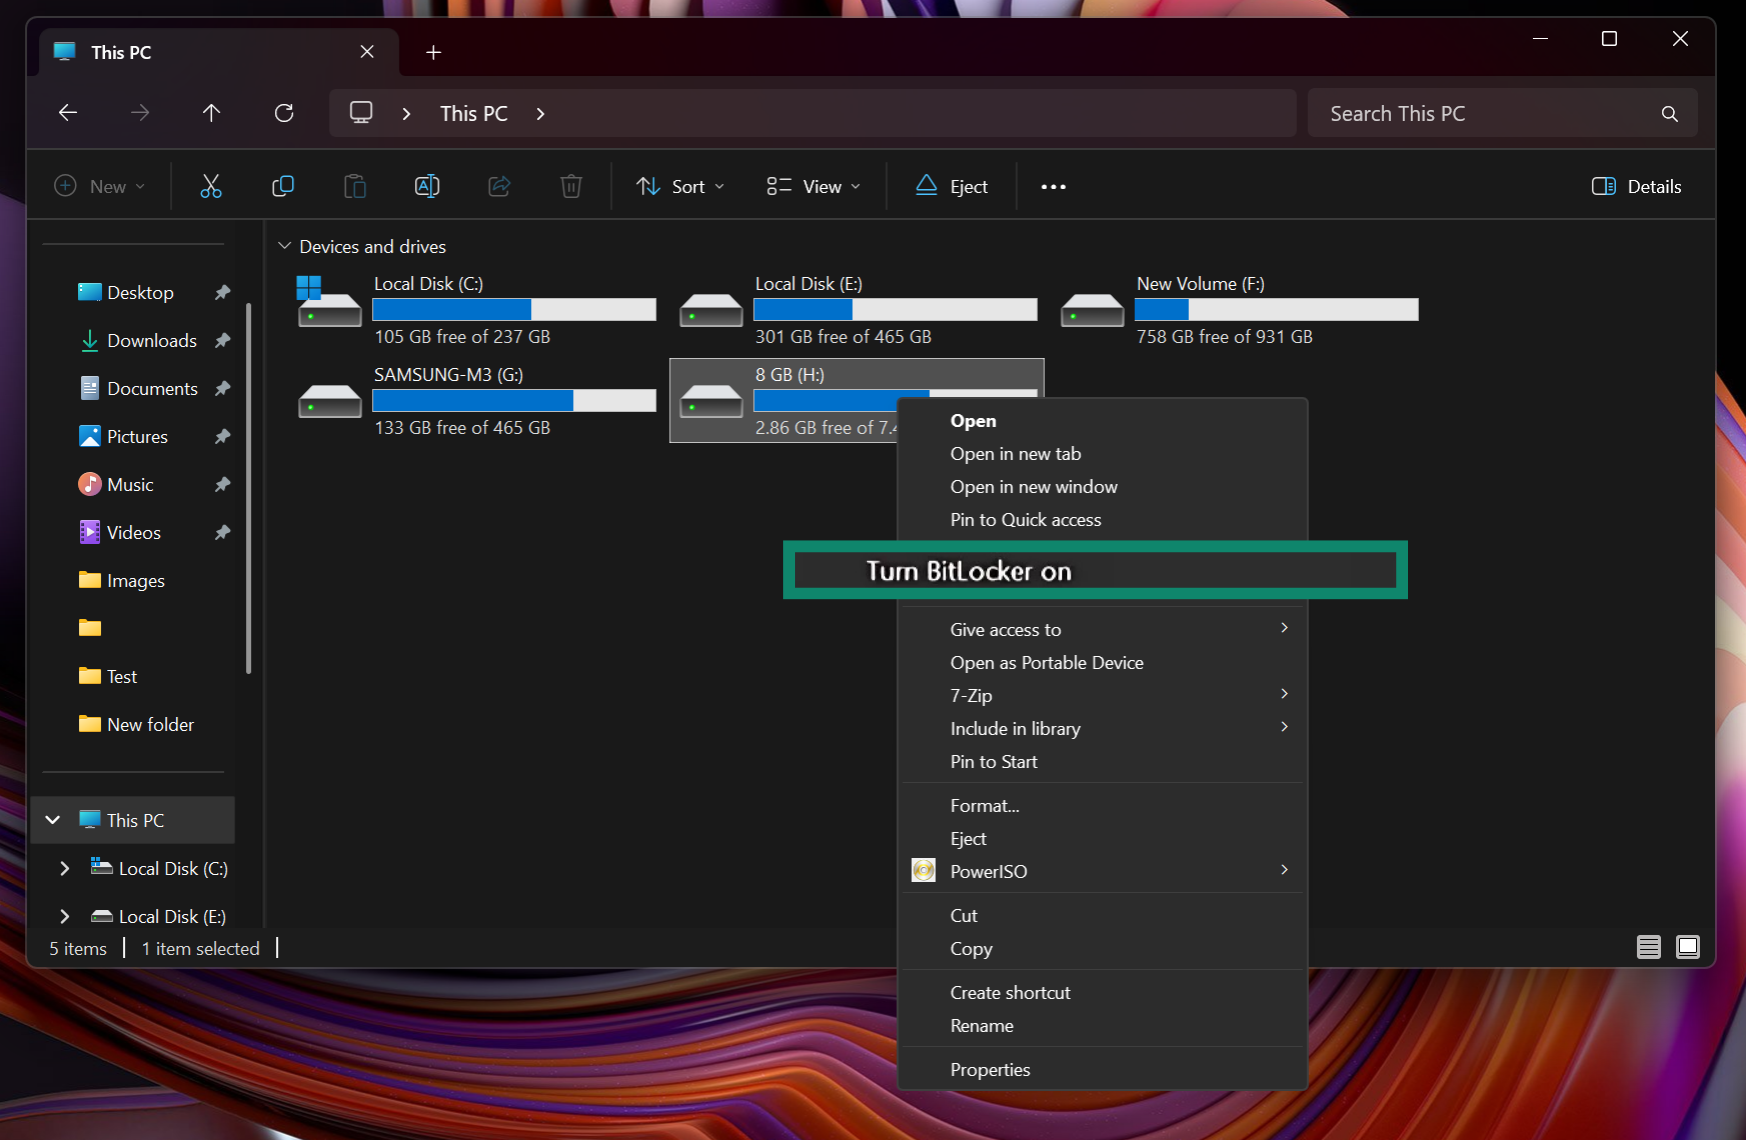Click inside the Search This PC field
Viewport: 1746px width, 1140px height.
point(1450,113)
